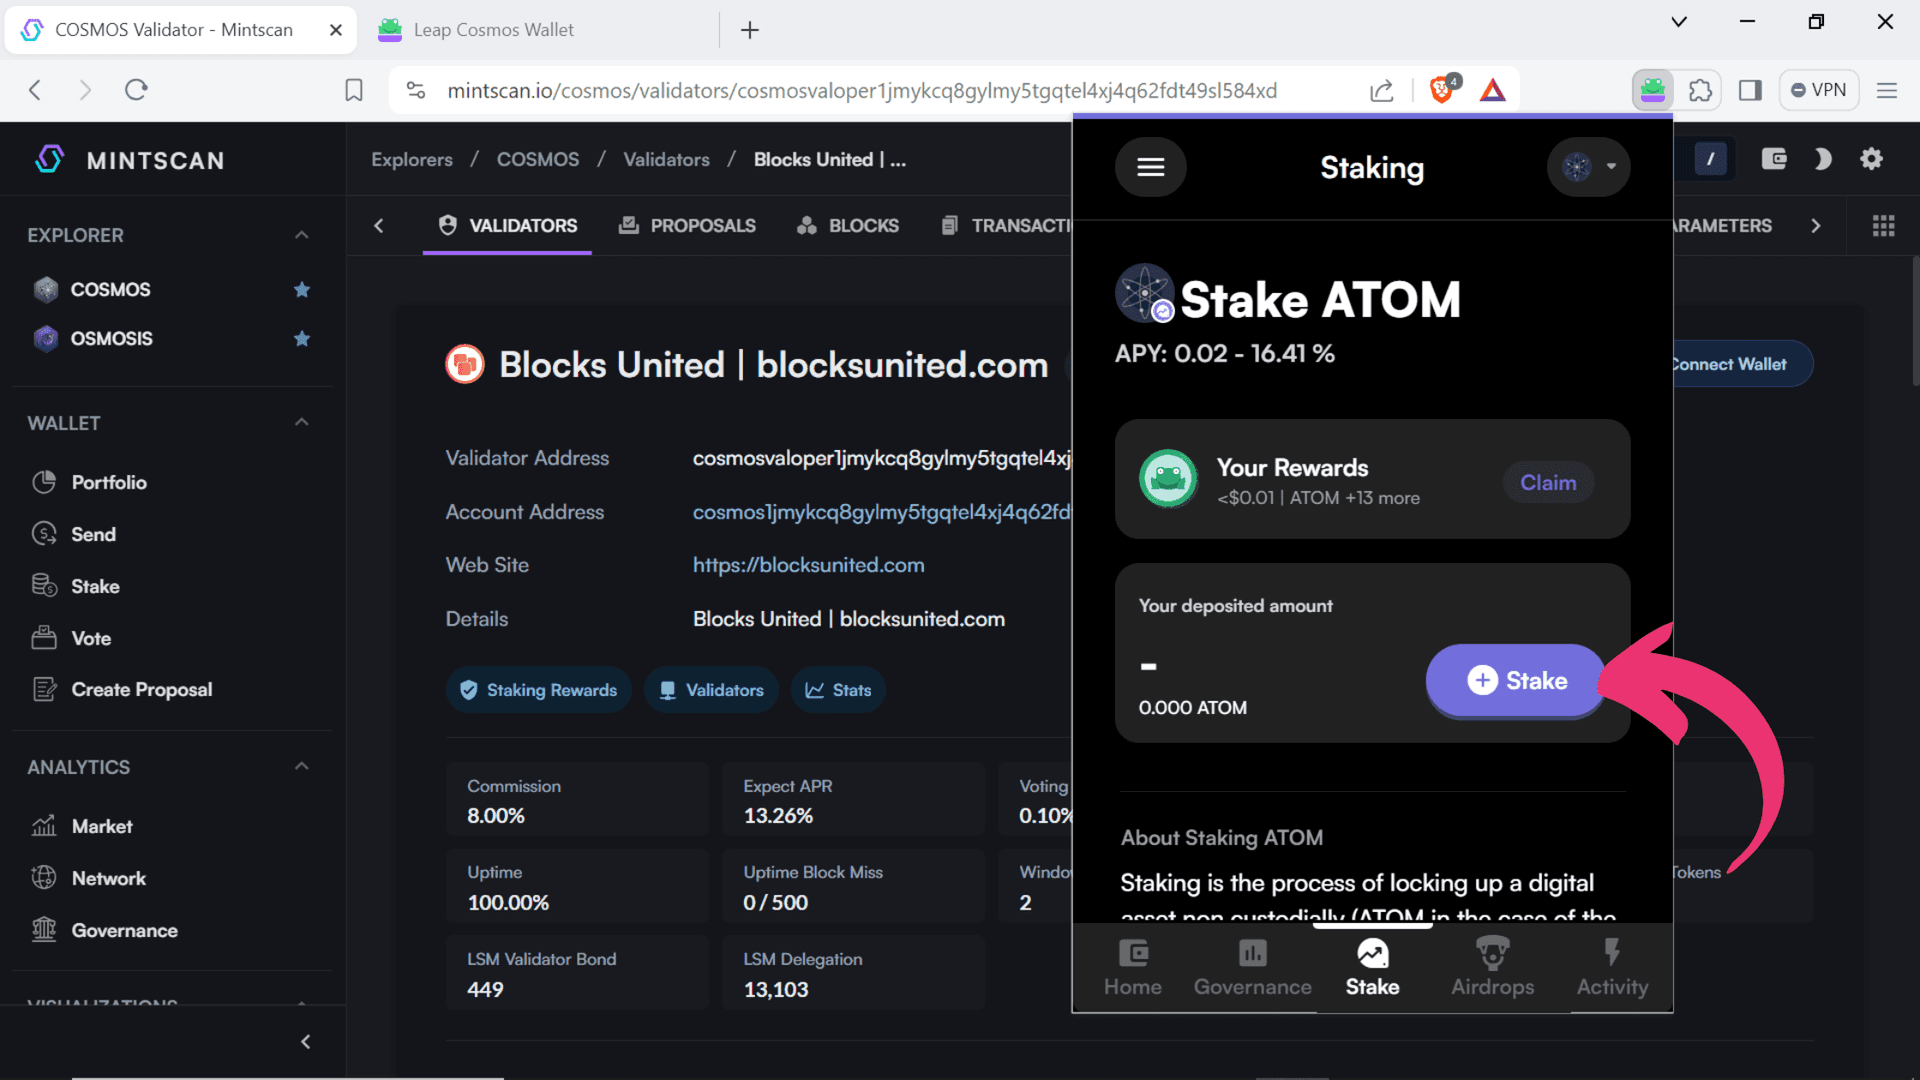Click the Leap Wallet extension icon
Screen dimensions: 1920x1080
(1652, 90)
